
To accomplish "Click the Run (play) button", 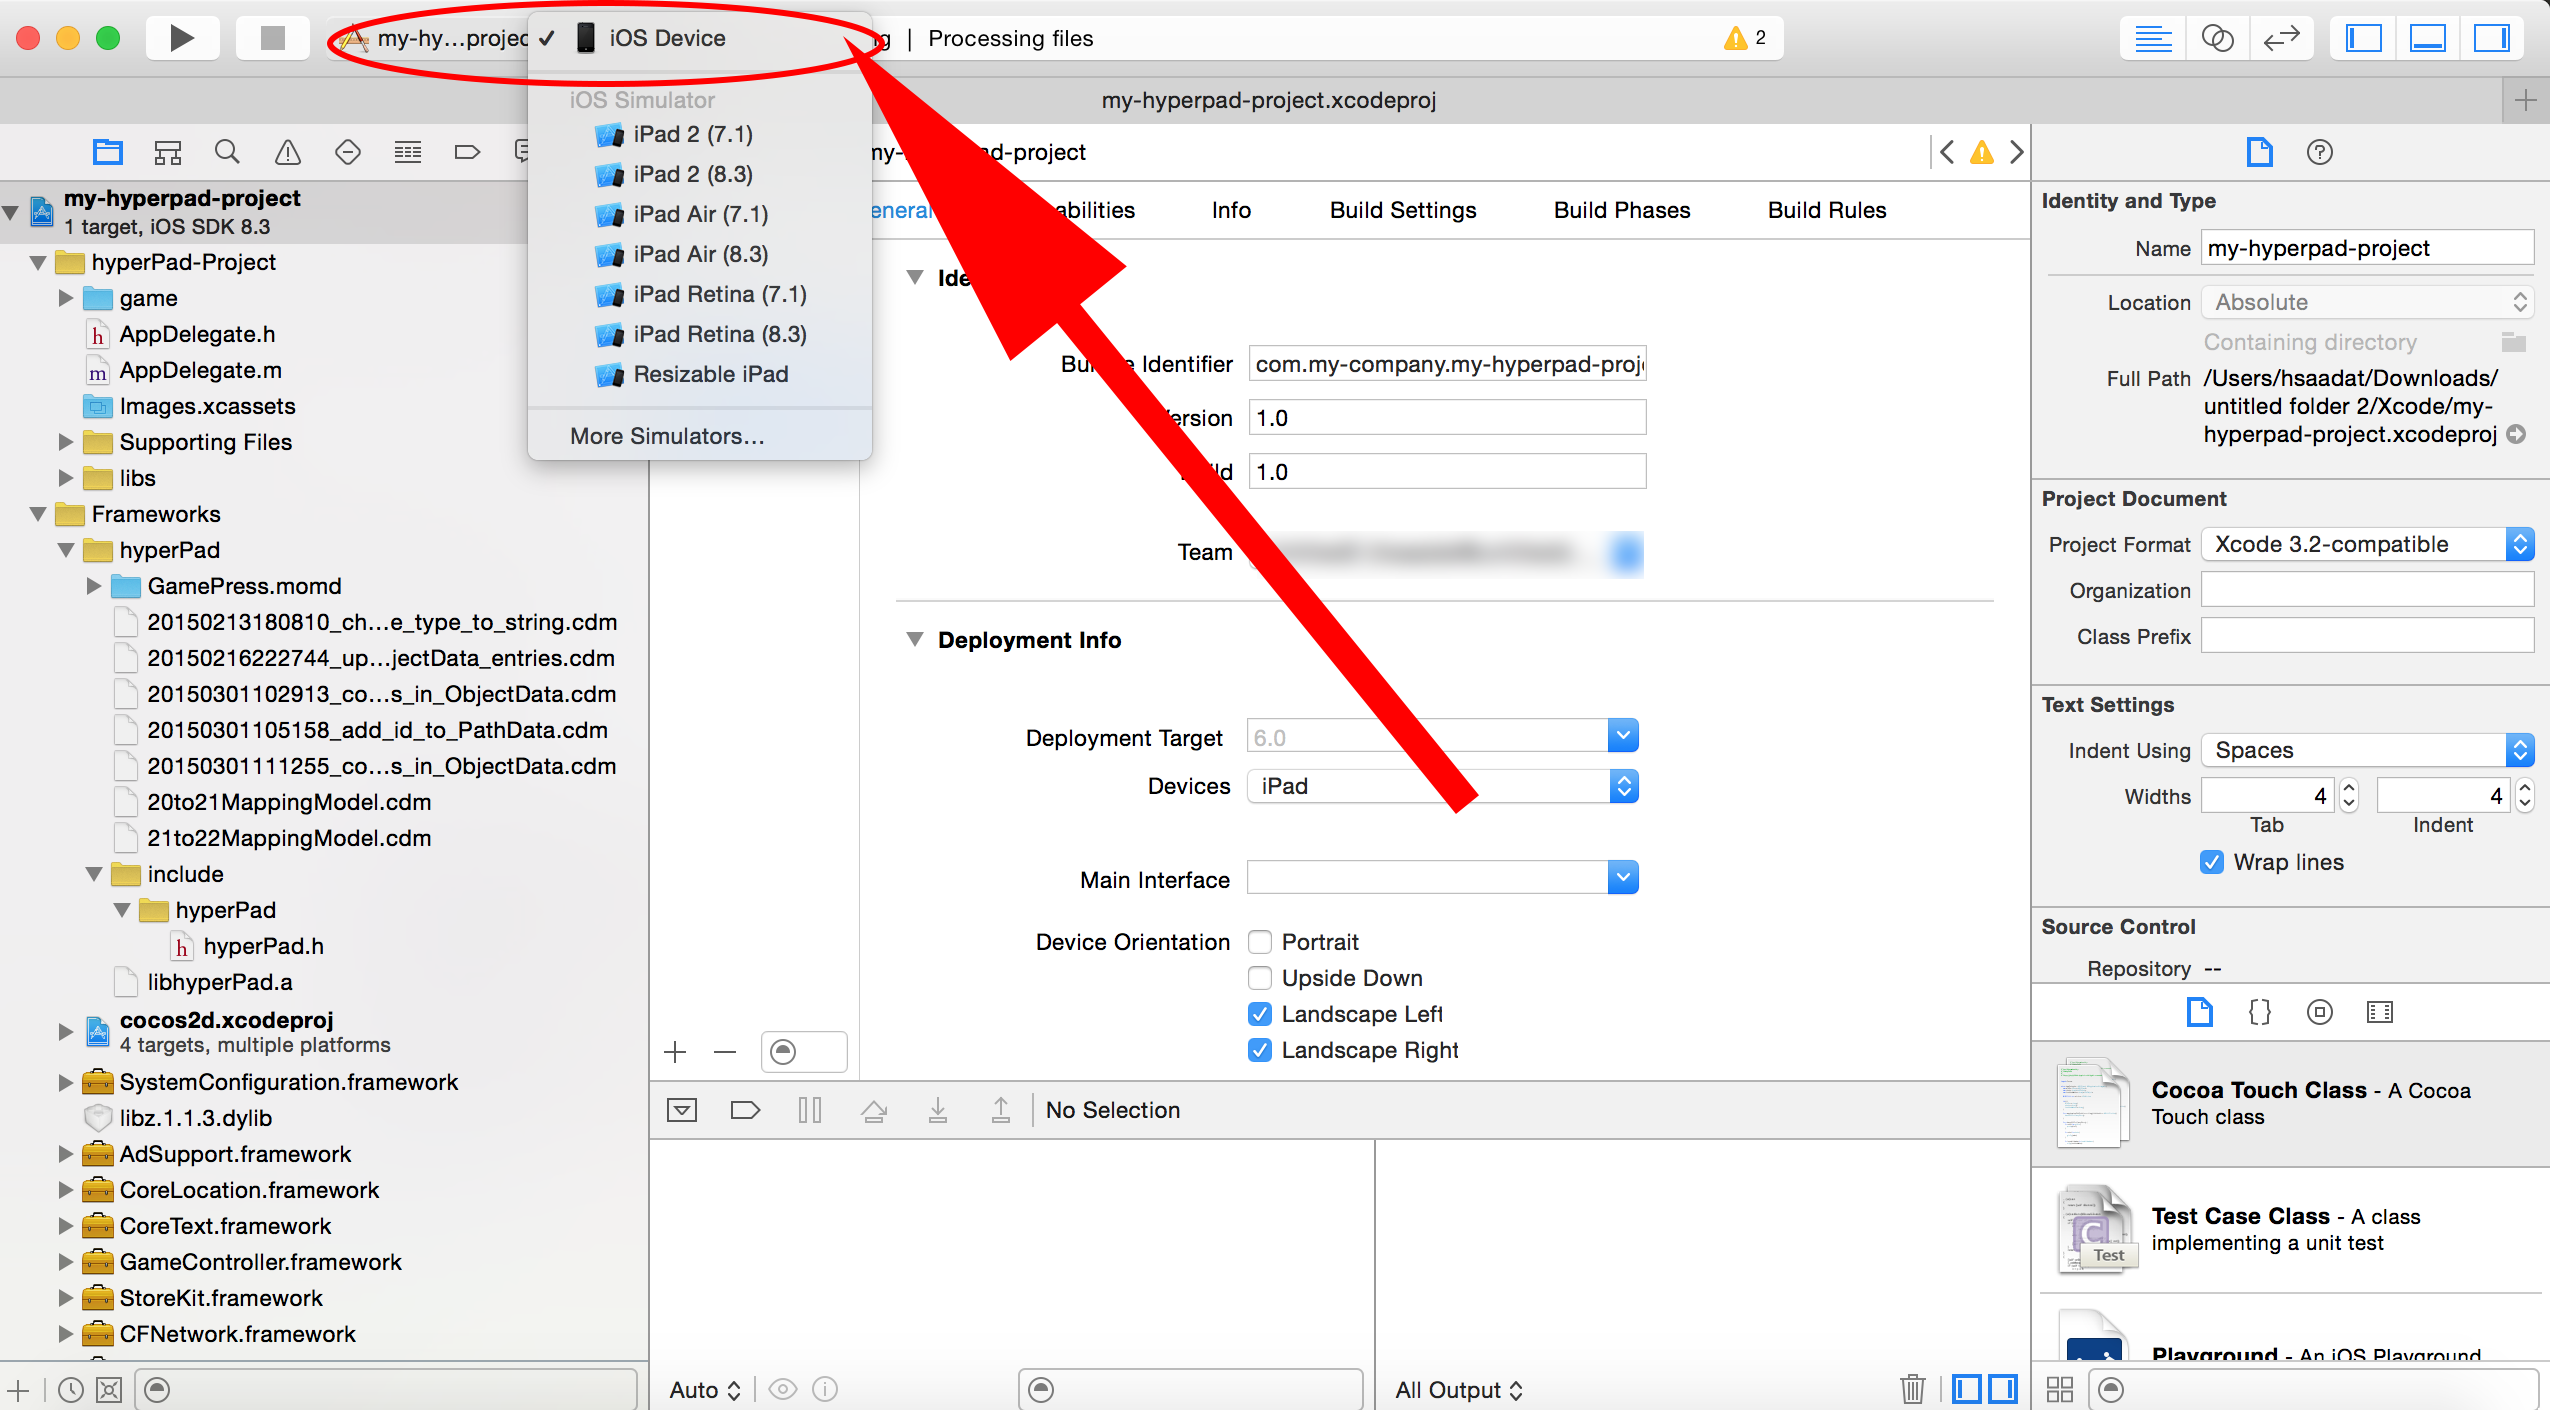I will tap(182, 38).
